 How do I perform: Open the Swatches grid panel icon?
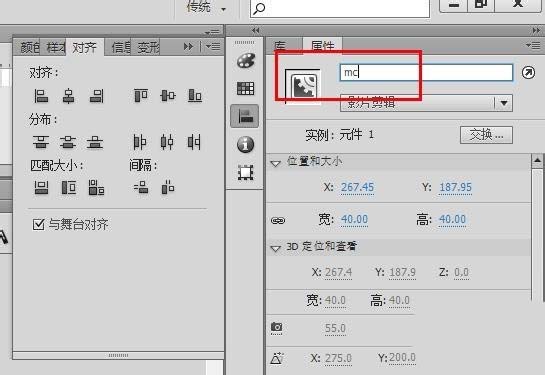245,88
